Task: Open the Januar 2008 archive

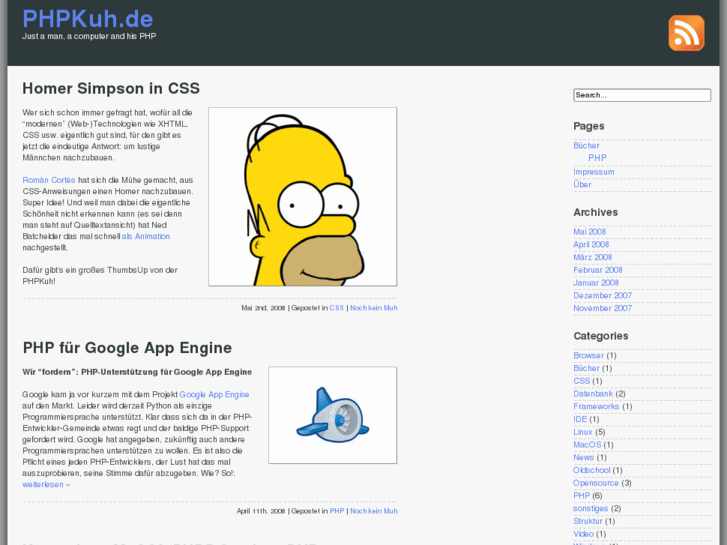Action: tap(596, 282)
